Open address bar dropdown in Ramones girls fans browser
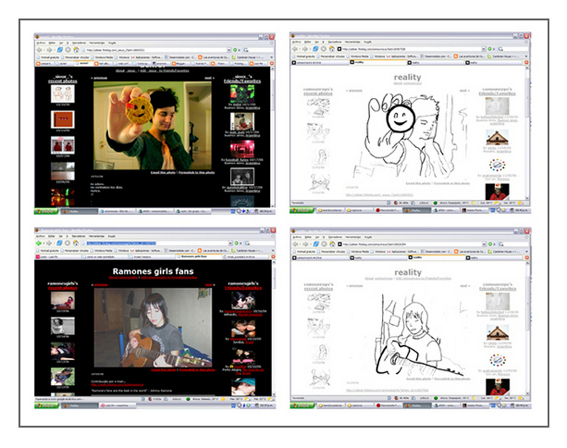Viewport: 567px width, 448px height. tap(230, 243)
